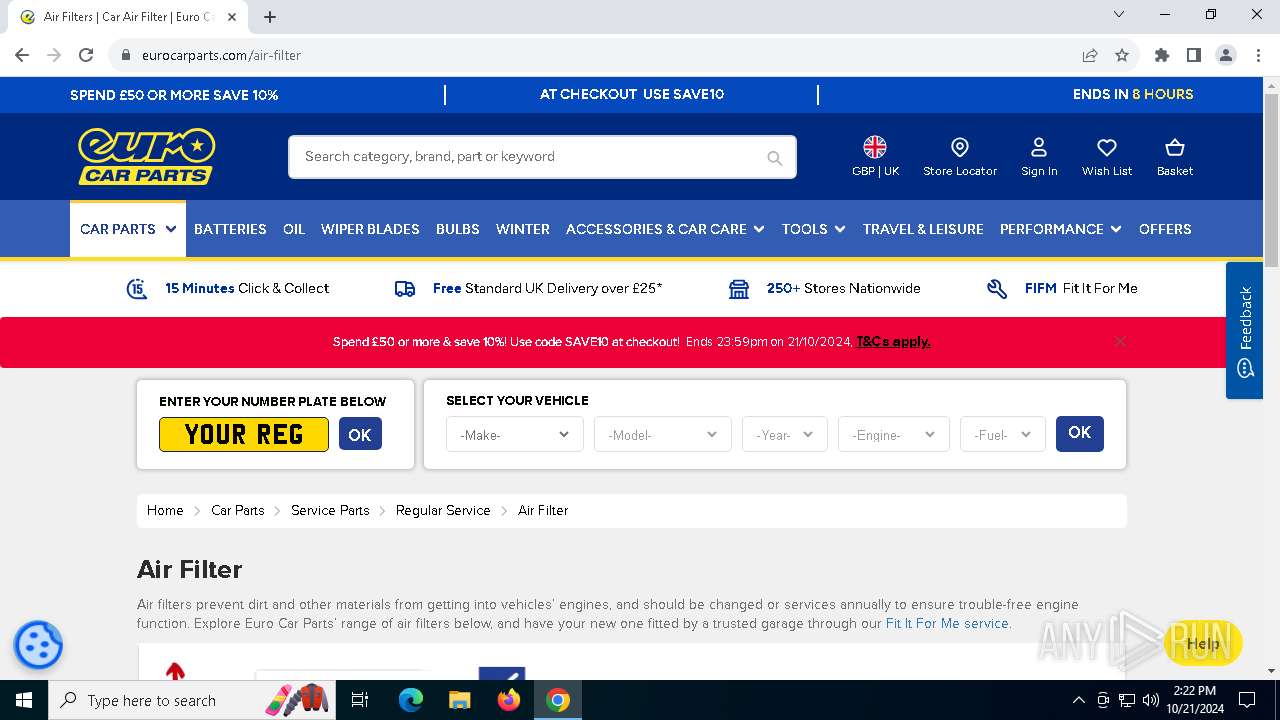Image resolution: width=1280 pixels, height=720 pixels.
Task: Open BULBS menu item
Action: click(x=458, y=229)
